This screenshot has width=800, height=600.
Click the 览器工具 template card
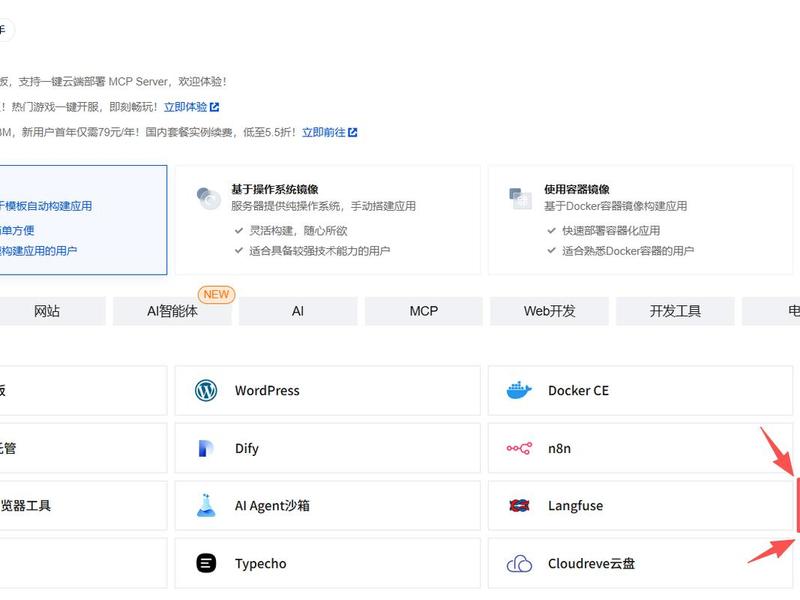[x=83, y=506]
